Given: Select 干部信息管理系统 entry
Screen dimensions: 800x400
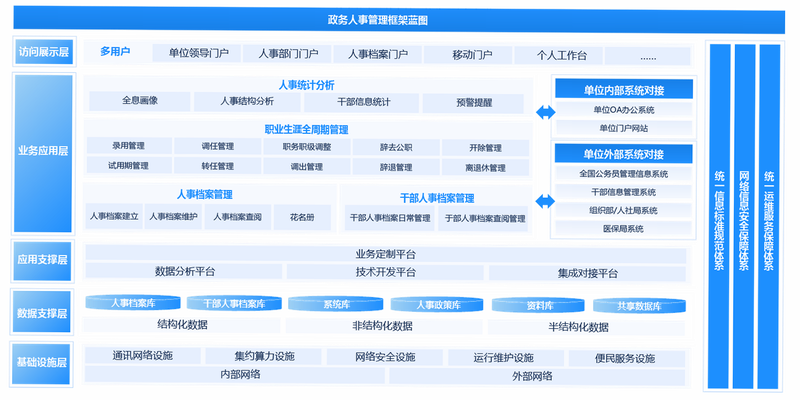Looking at the screenshot, I should 623,192.
